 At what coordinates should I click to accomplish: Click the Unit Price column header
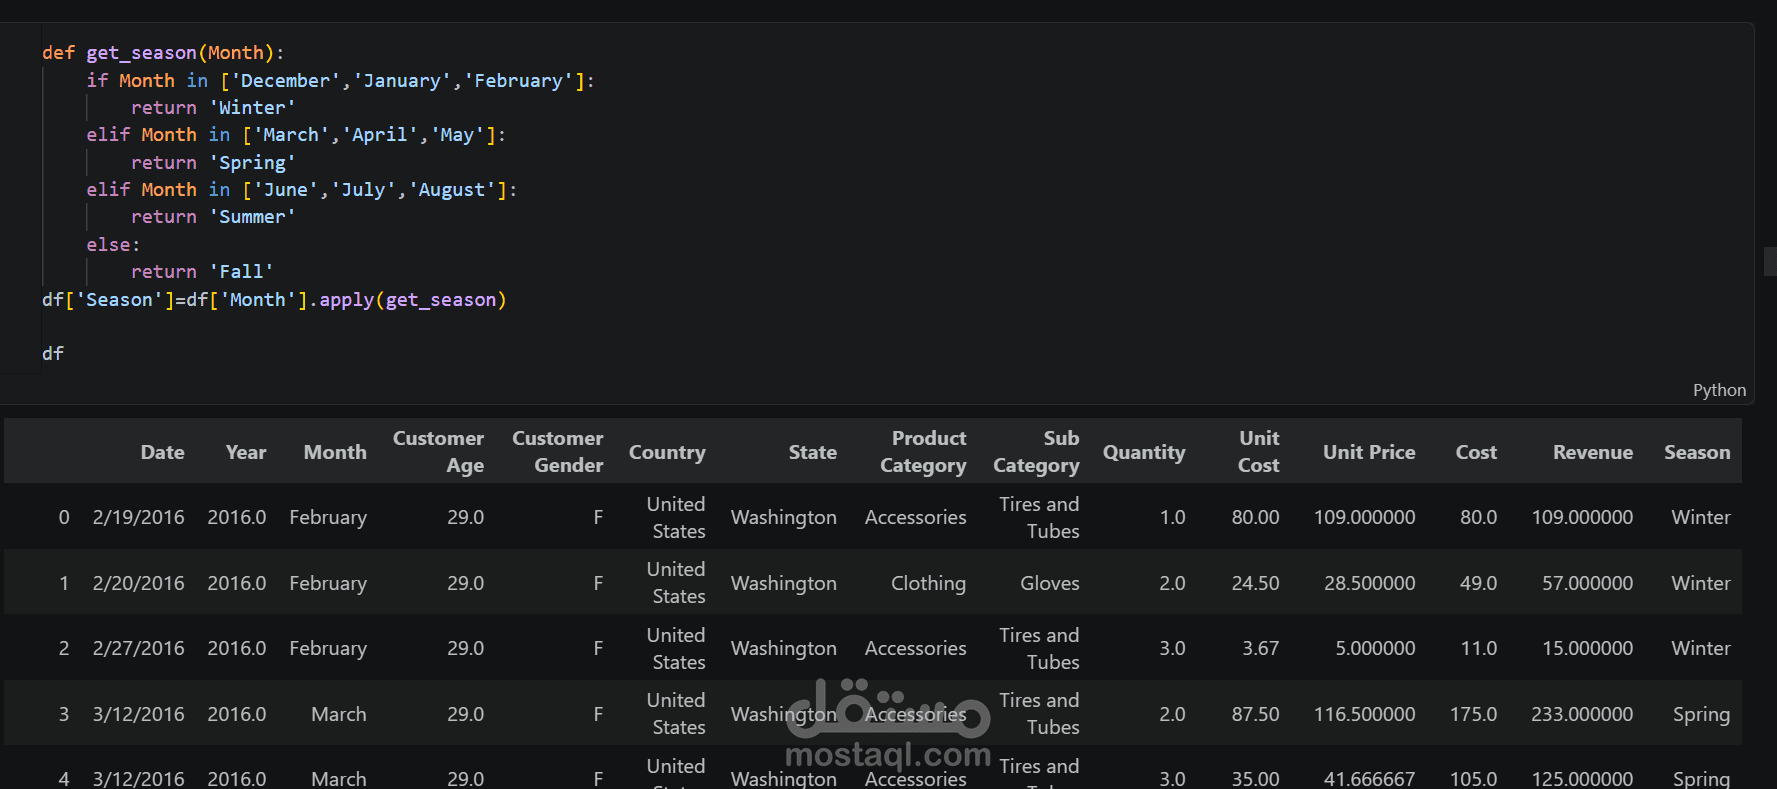(1369, 452)
